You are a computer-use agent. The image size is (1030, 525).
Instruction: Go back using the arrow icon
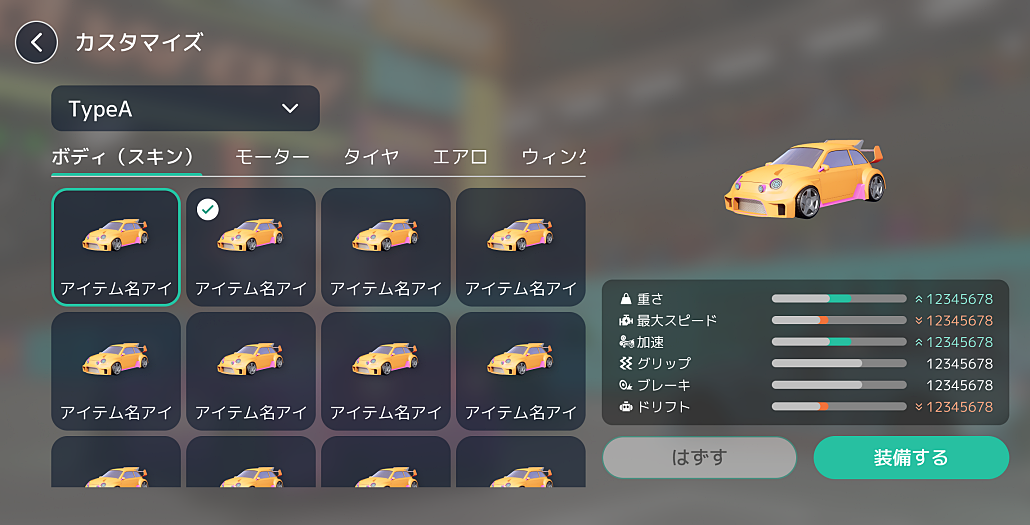point(36,43)
